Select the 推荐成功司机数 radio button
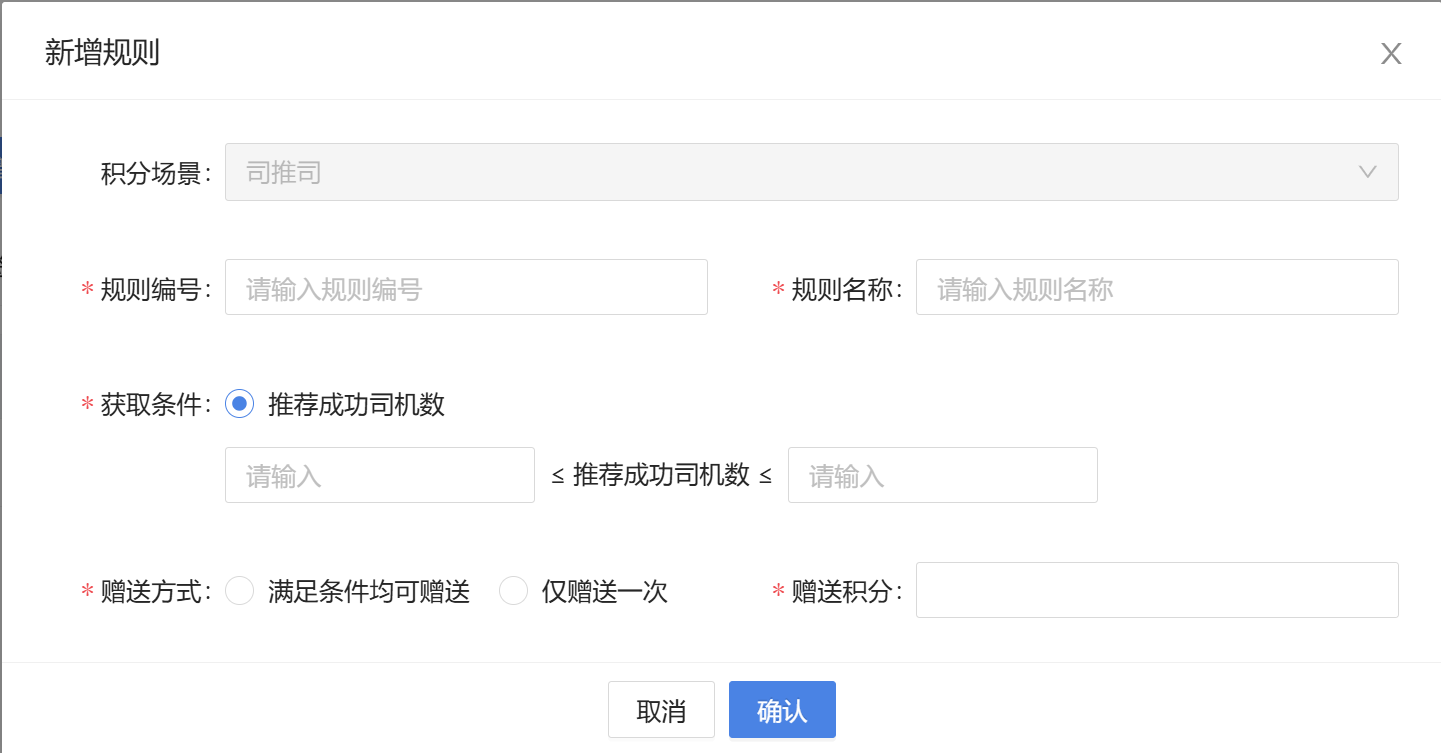 pyautogui.click(x=240, y=404)
